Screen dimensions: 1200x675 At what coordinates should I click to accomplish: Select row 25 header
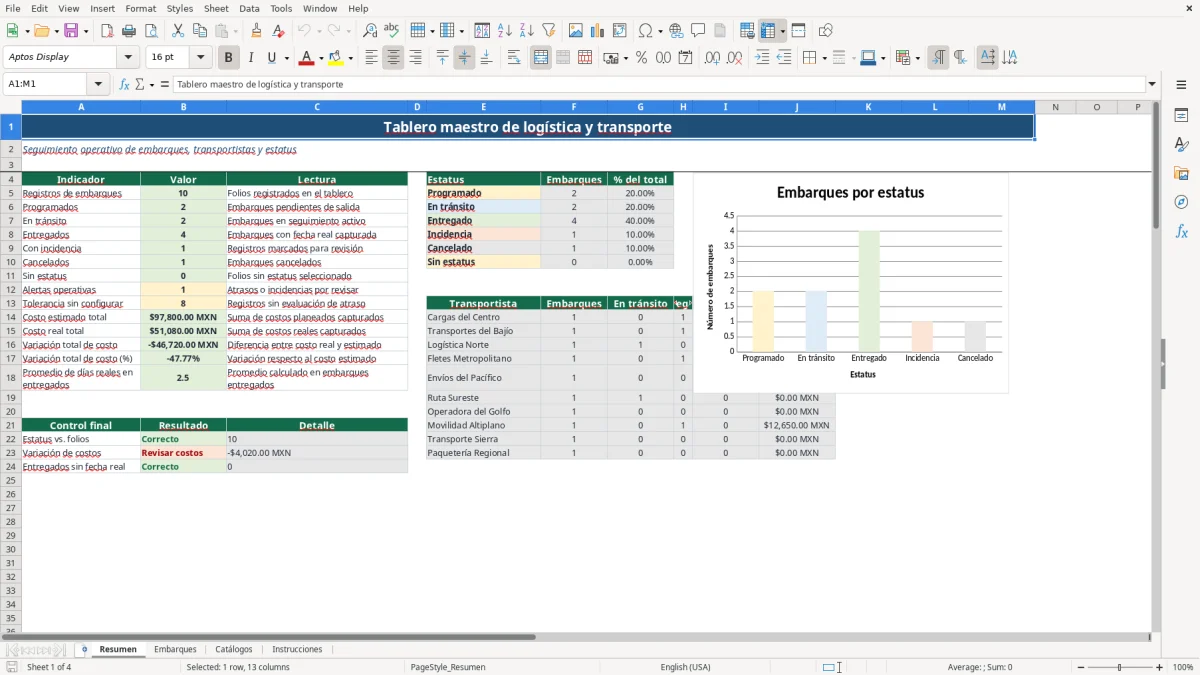click(10, 480)
